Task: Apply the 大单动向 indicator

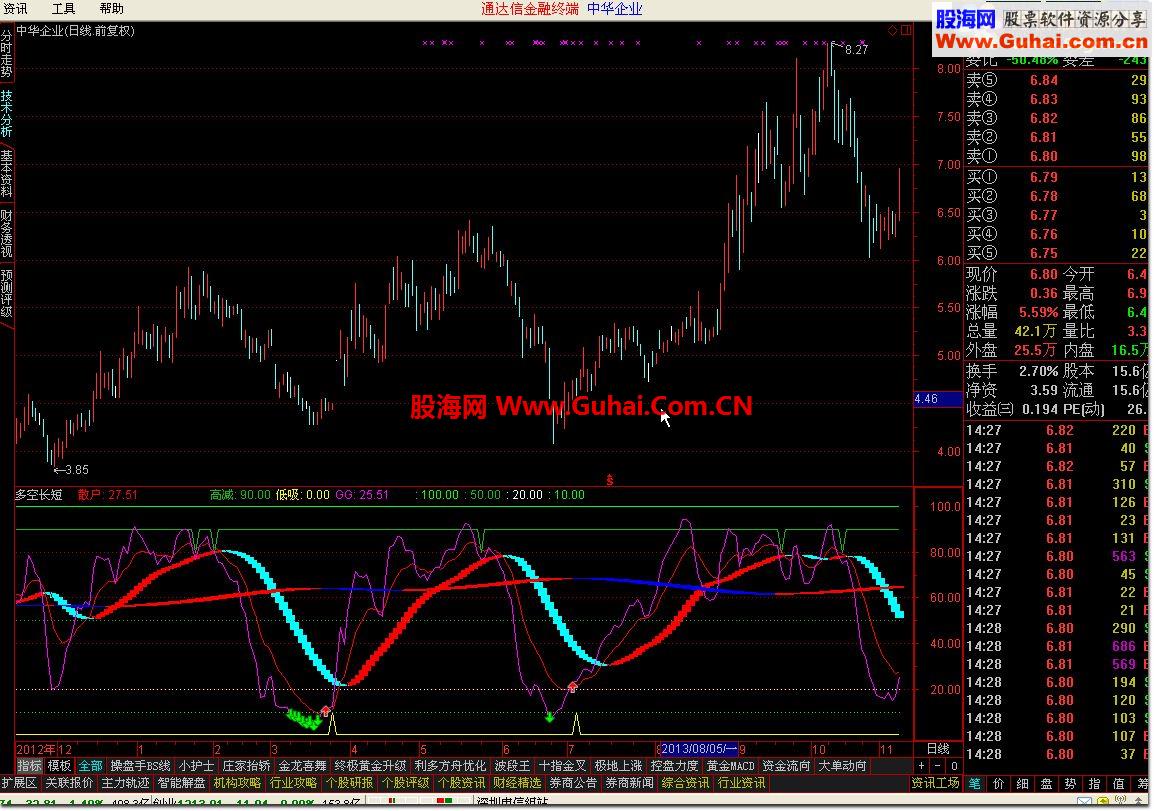Action: click(x=842, y=766)
